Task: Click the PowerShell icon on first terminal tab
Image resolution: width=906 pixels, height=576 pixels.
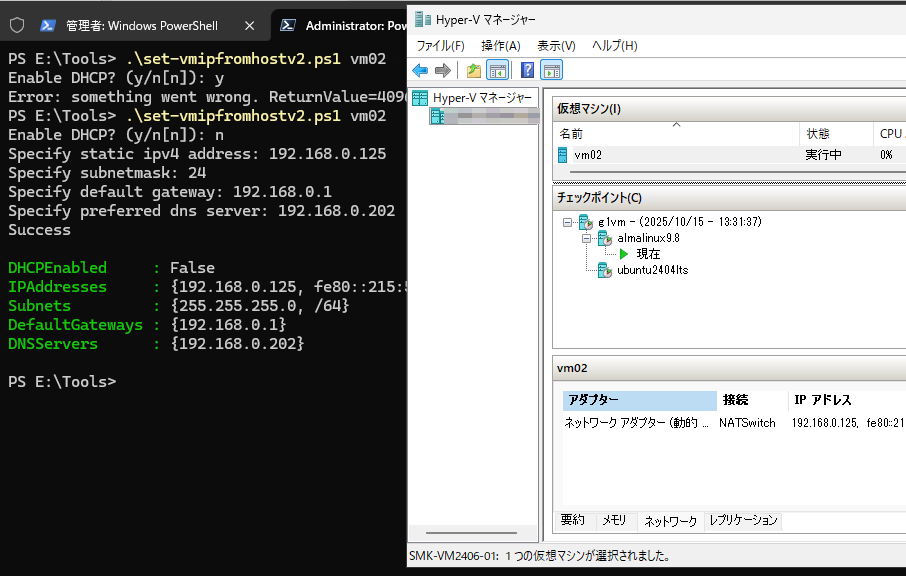Action: click(x=48, y=25)
